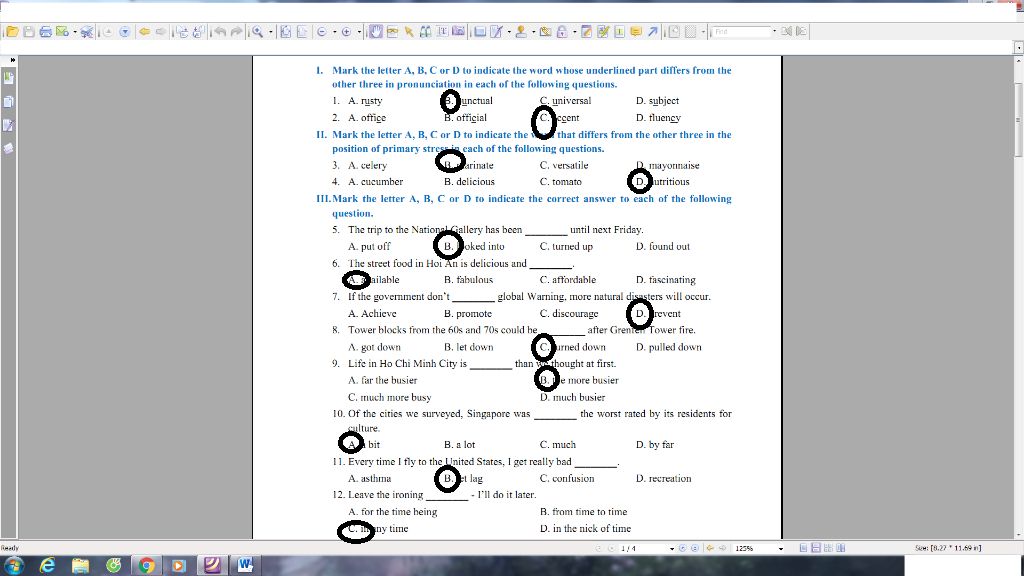The width and height of the screenshot is (1024, 576).
Task: Click 'Ready' status bar text
Action: [10, 548]
